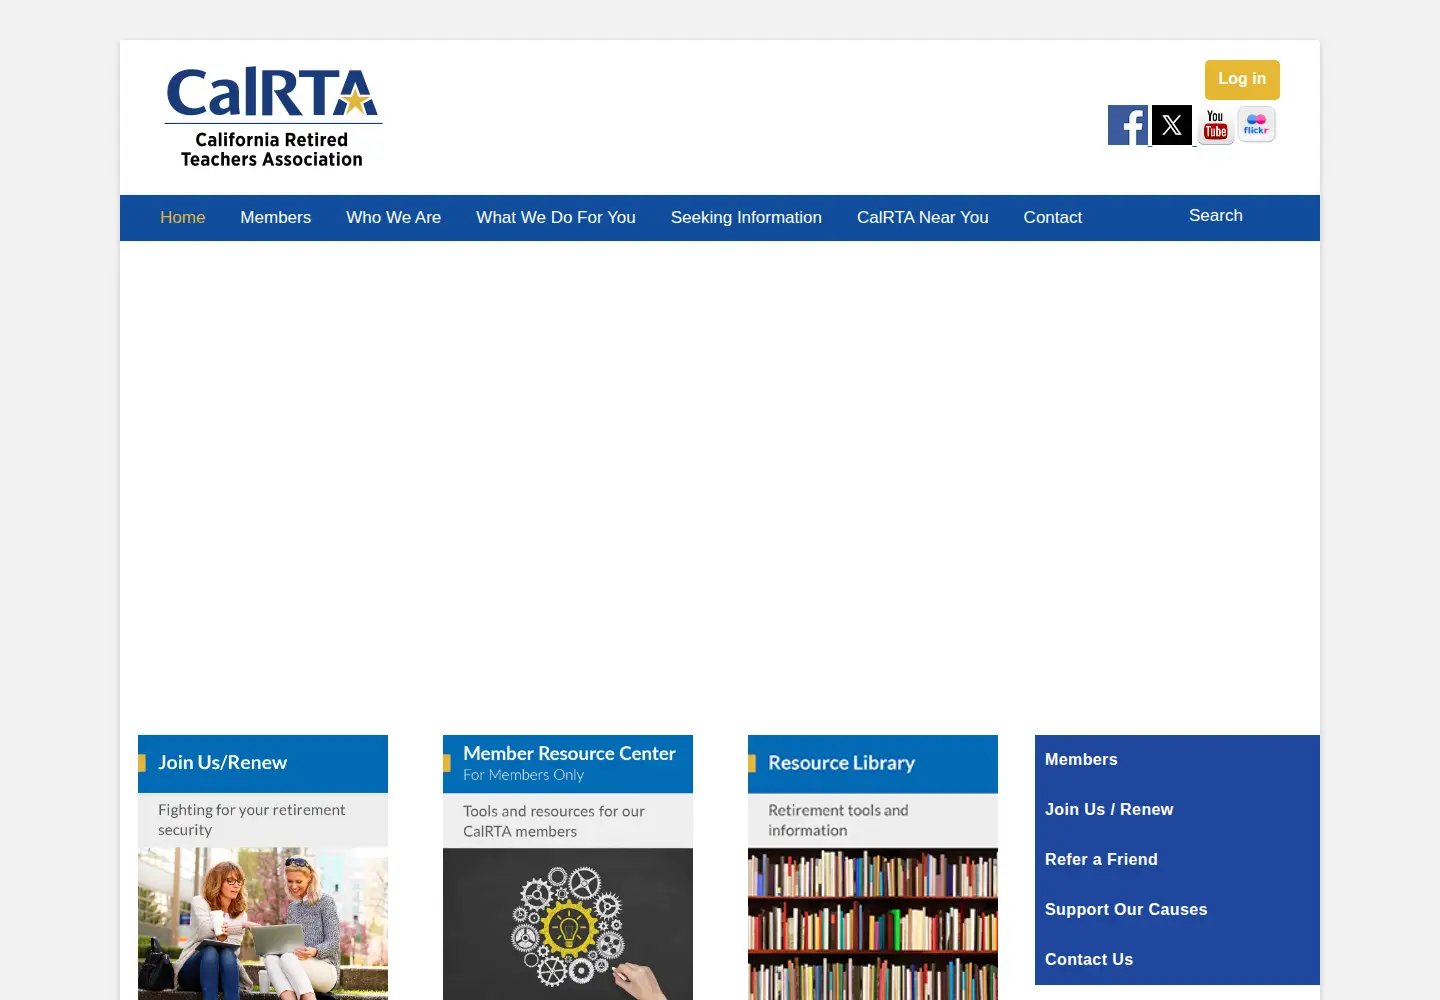Open the Contact menu item
This screenshot has height=1000, width=1440.
[x=1053, y=218]
